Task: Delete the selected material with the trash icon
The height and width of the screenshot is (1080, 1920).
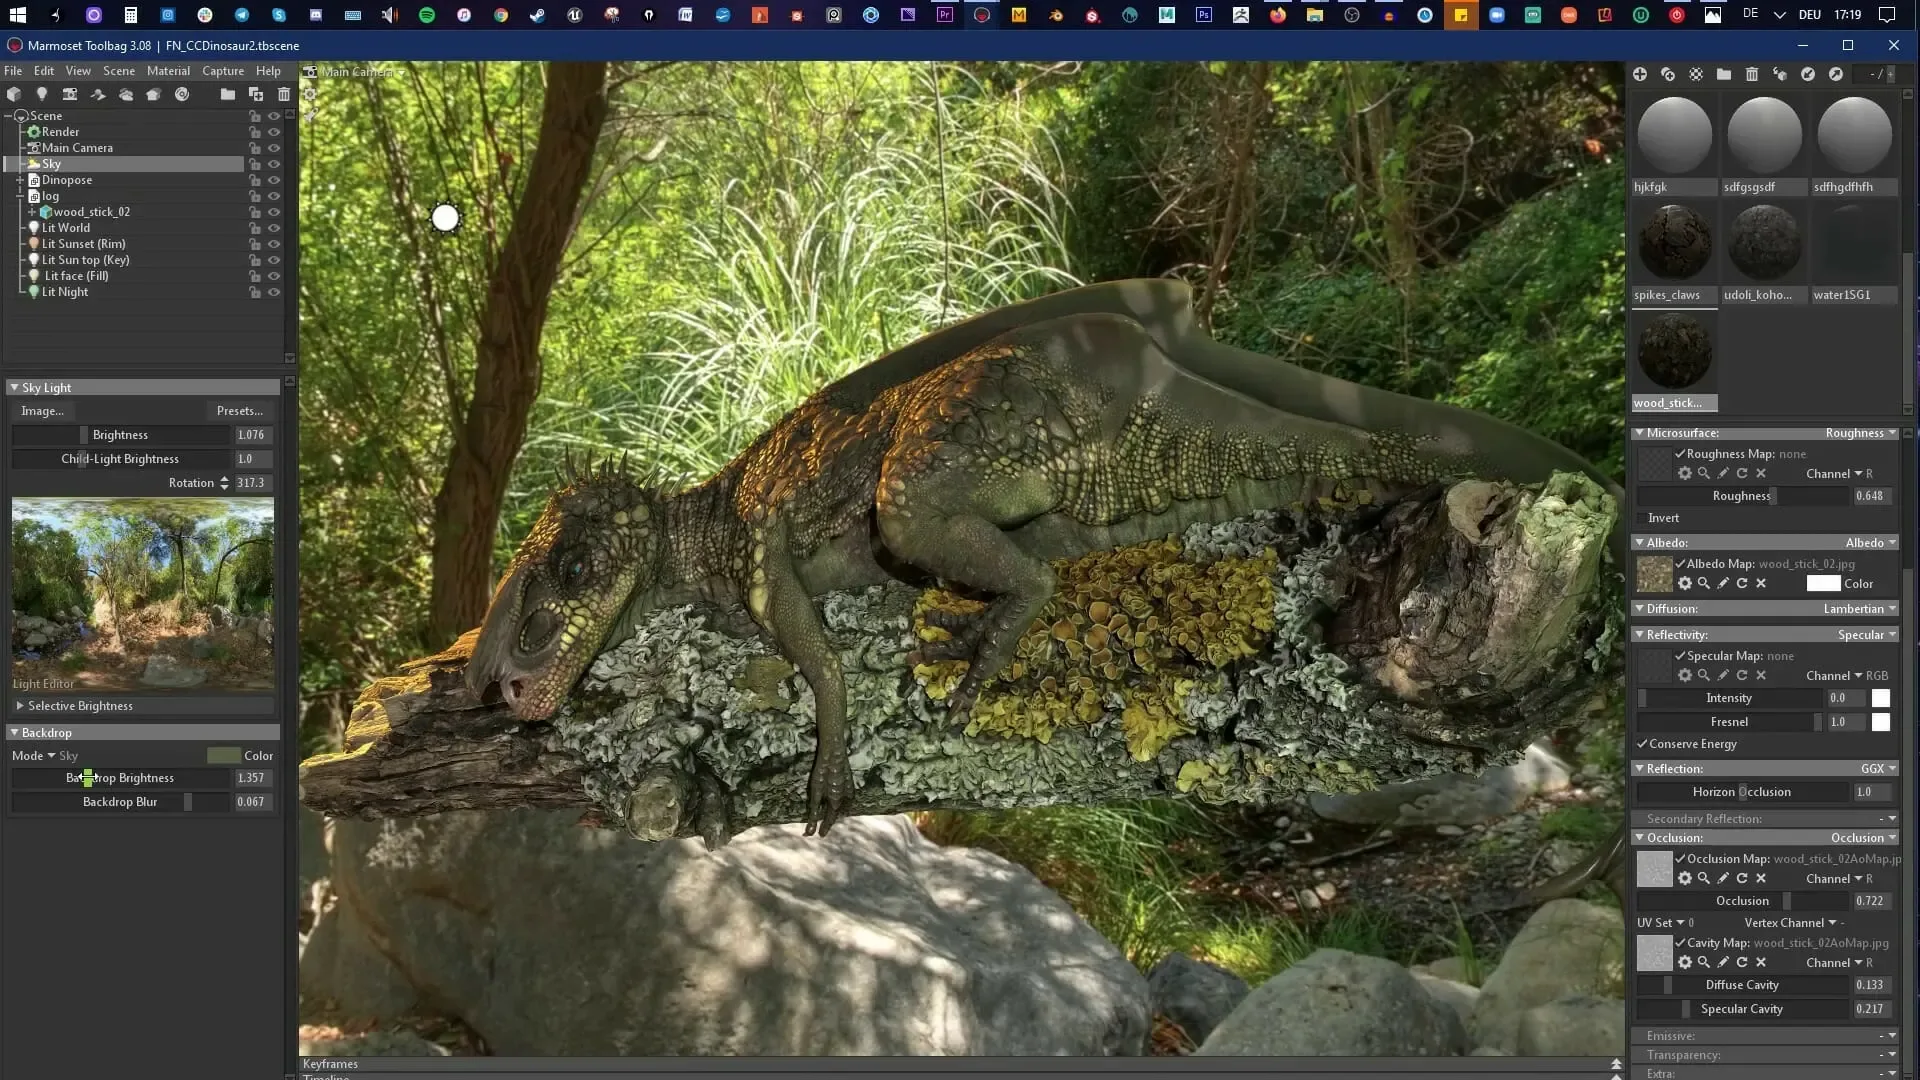Action: pyautogui.click(x=1752, y=74)
